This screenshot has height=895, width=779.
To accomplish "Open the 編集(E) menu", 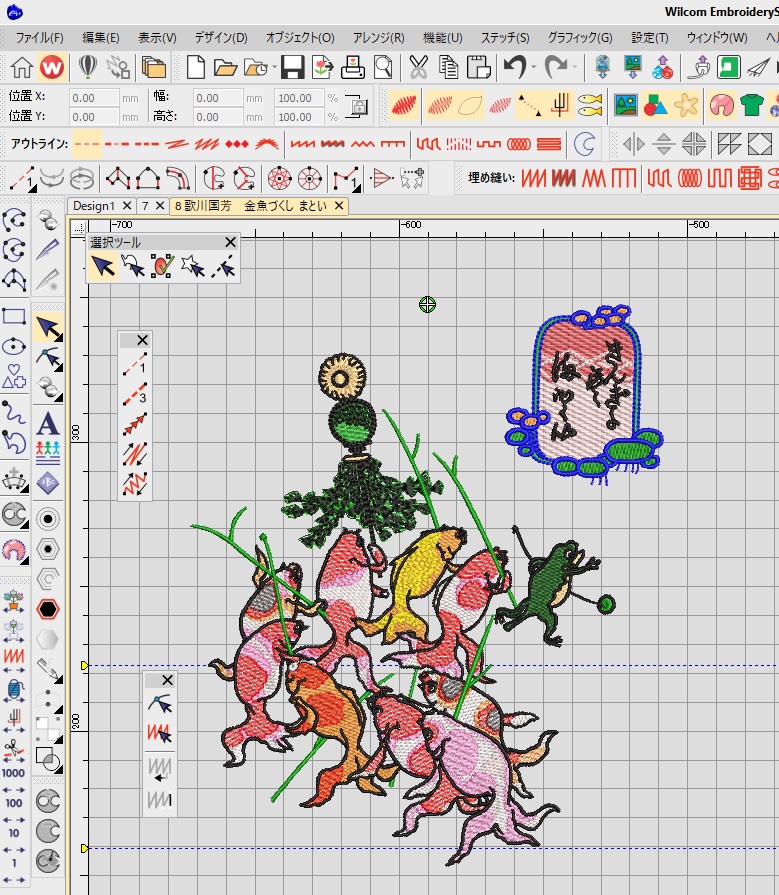I will pyautogui.click(x=100, y=38).
